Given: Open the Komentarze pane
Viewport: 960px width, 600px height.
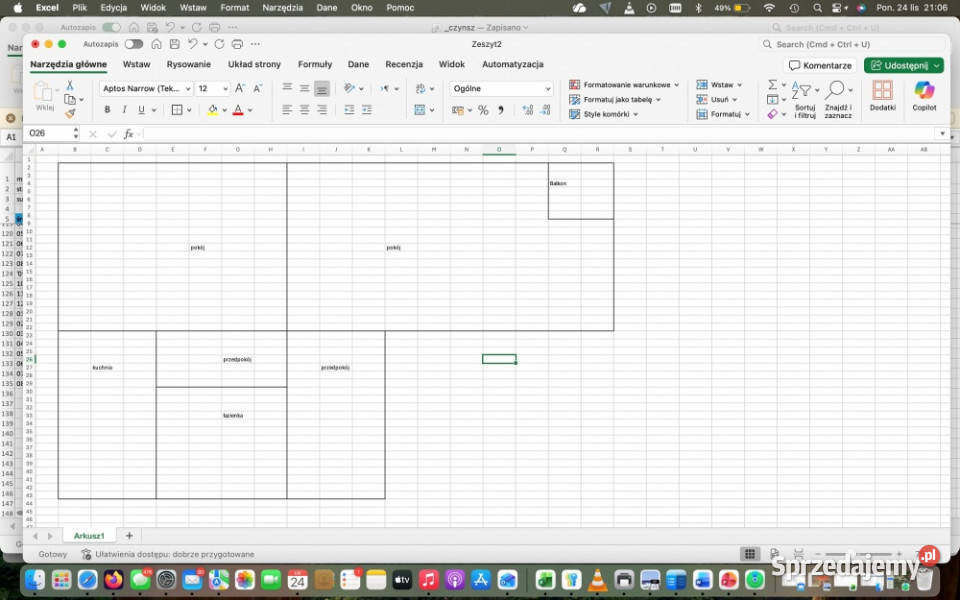Looking at the screenshot, I should (820, 65).
